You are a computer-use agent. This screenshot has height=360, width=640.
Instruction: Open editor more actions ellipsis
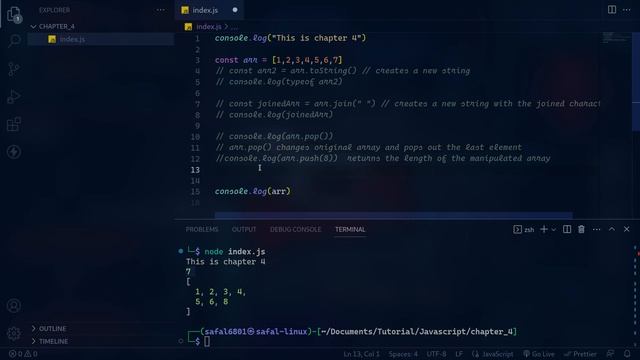(627, 10)
